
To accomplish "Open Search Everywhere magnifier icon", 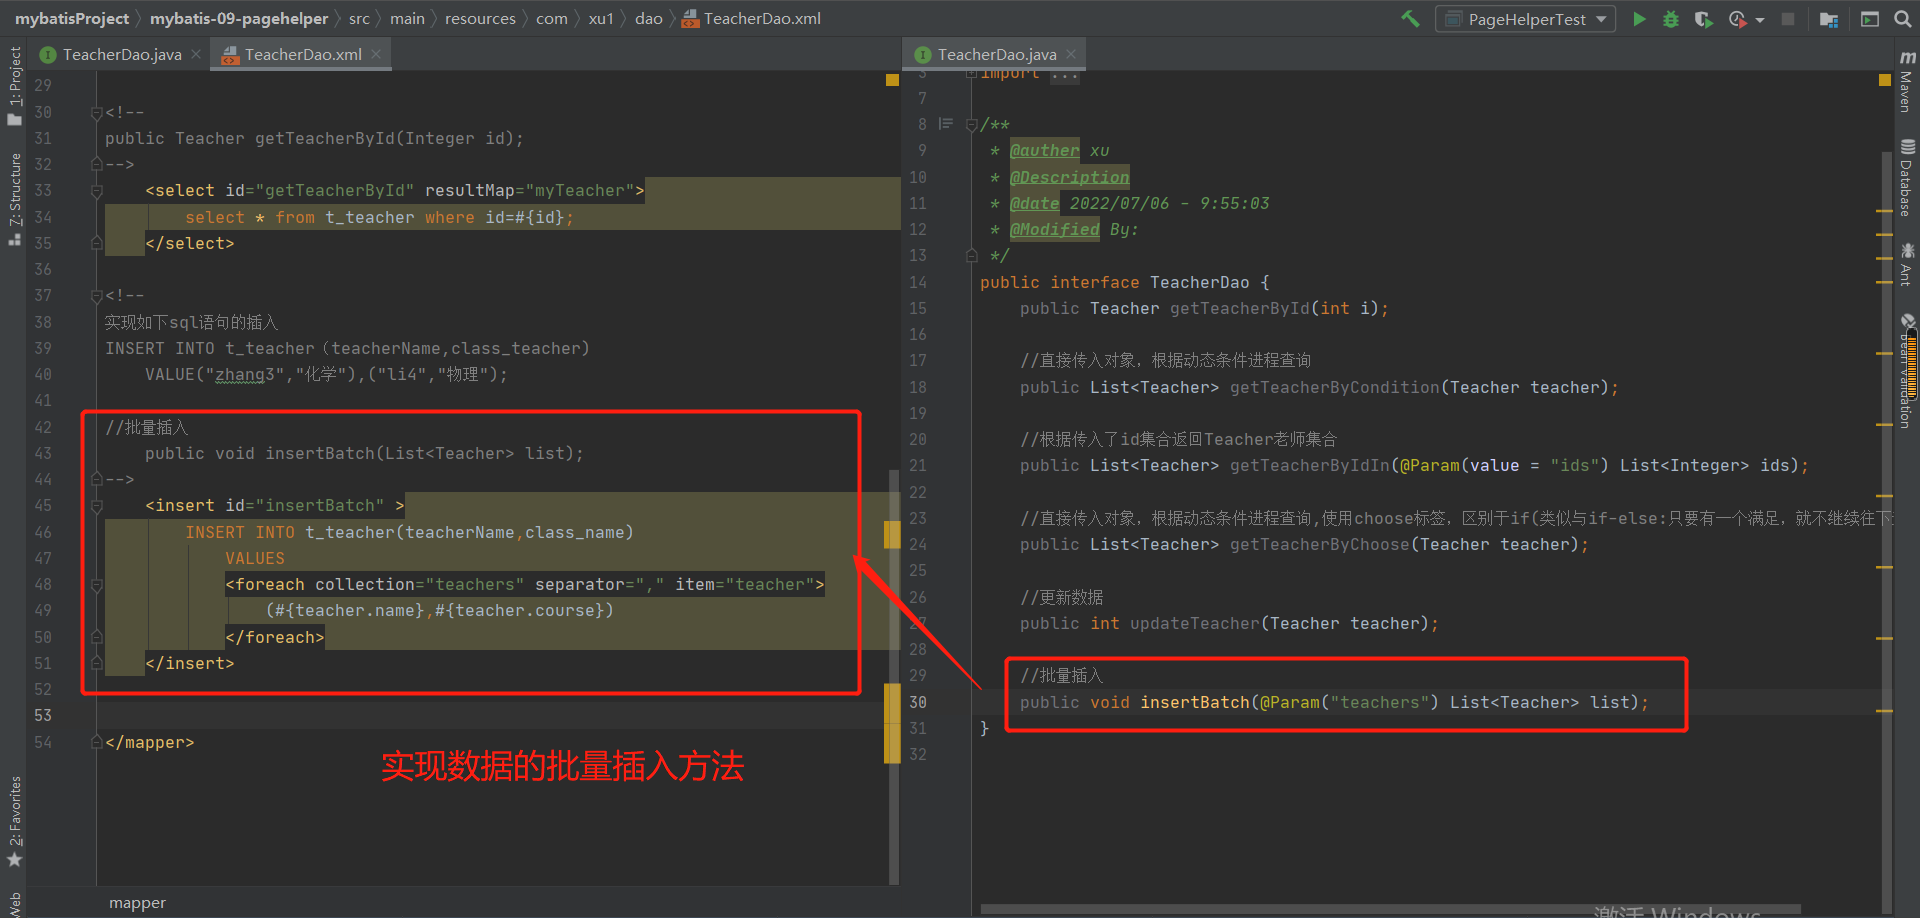I will [x=1903, y=19].
